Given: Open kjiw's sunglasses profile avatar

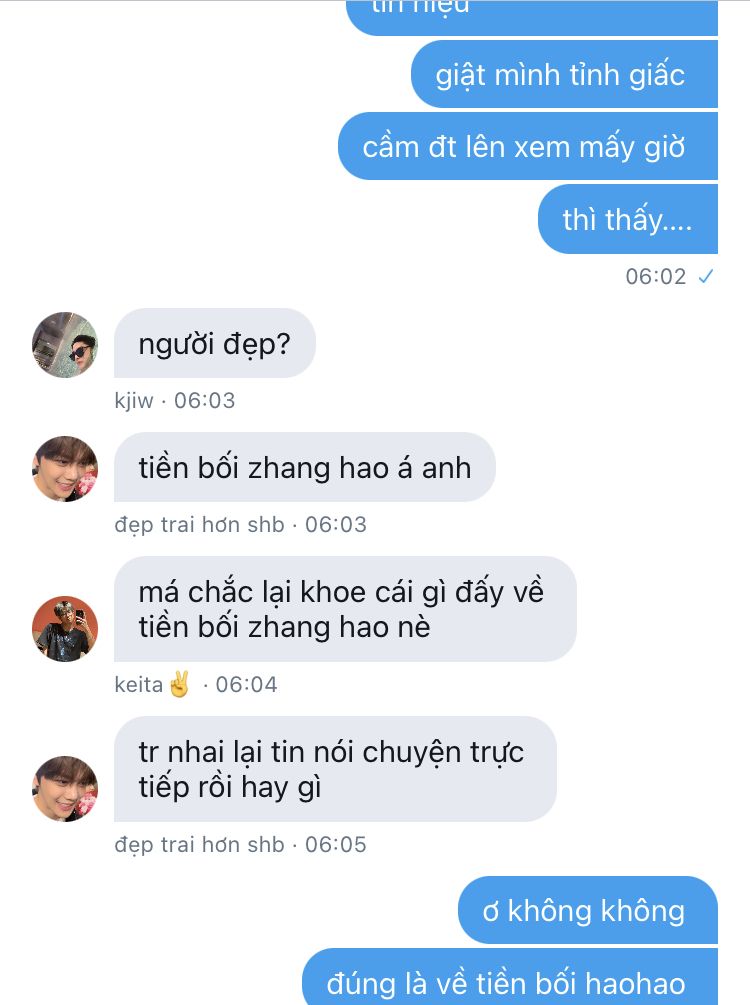Looking at the screenshot, I should (x=65, y=345).
